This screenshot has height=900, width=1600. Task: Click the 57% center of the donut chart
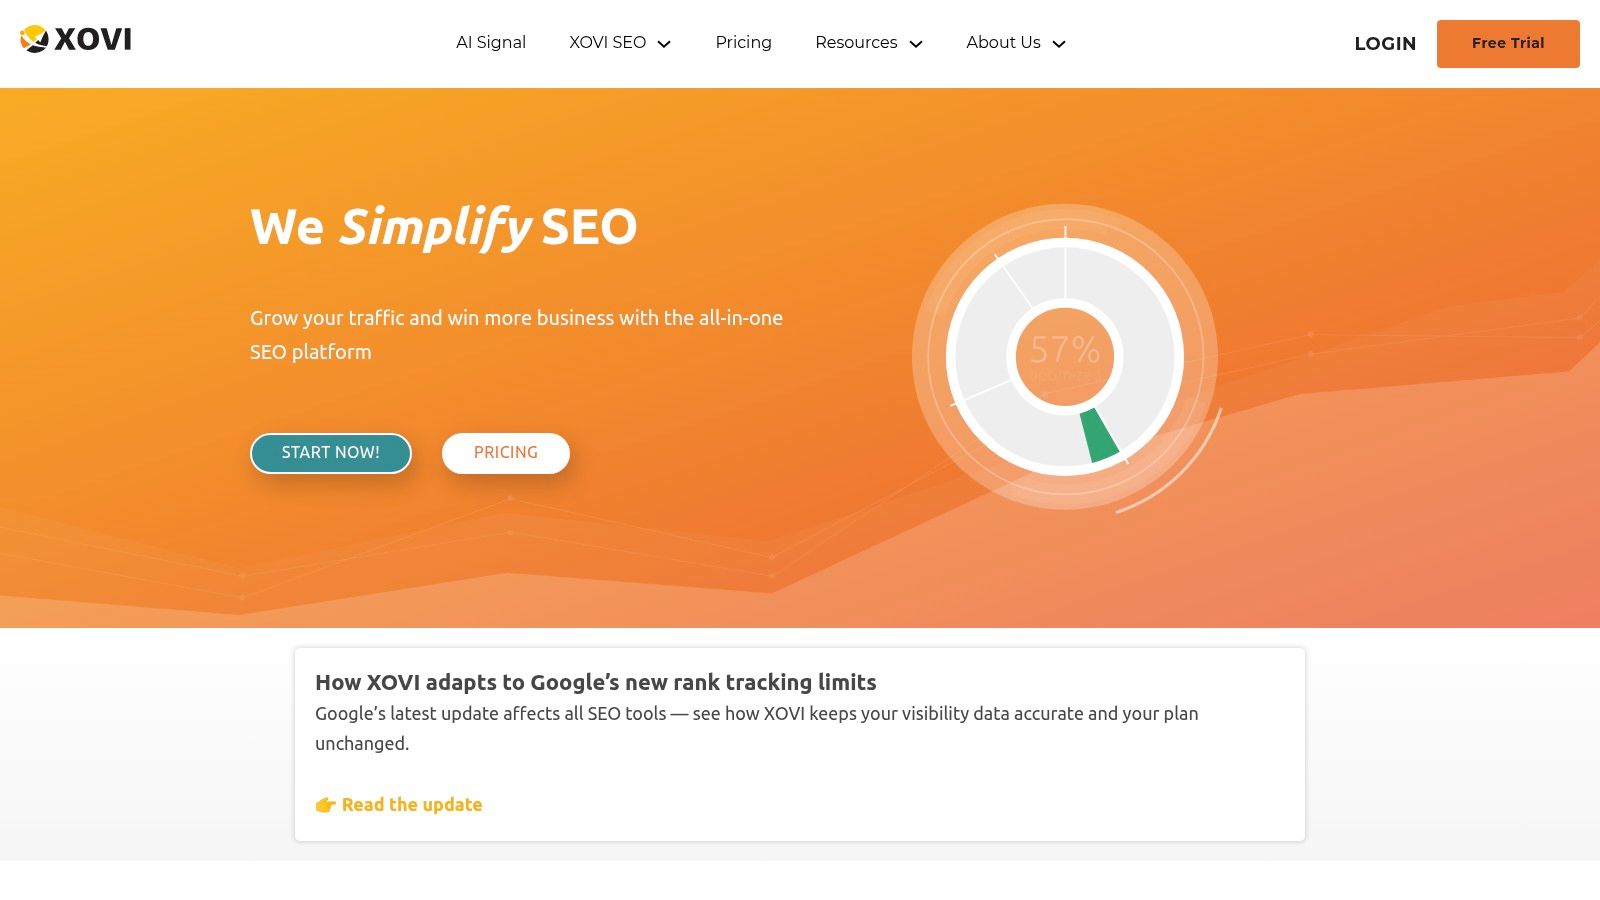coord(1065,355)
